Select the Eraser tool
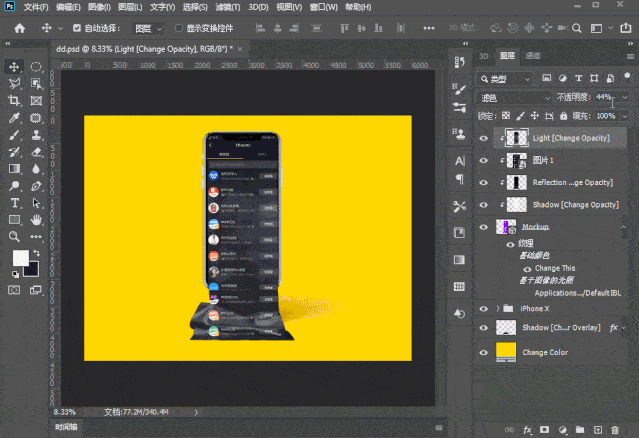Screen dimensions: 639x438 [36, 152]
